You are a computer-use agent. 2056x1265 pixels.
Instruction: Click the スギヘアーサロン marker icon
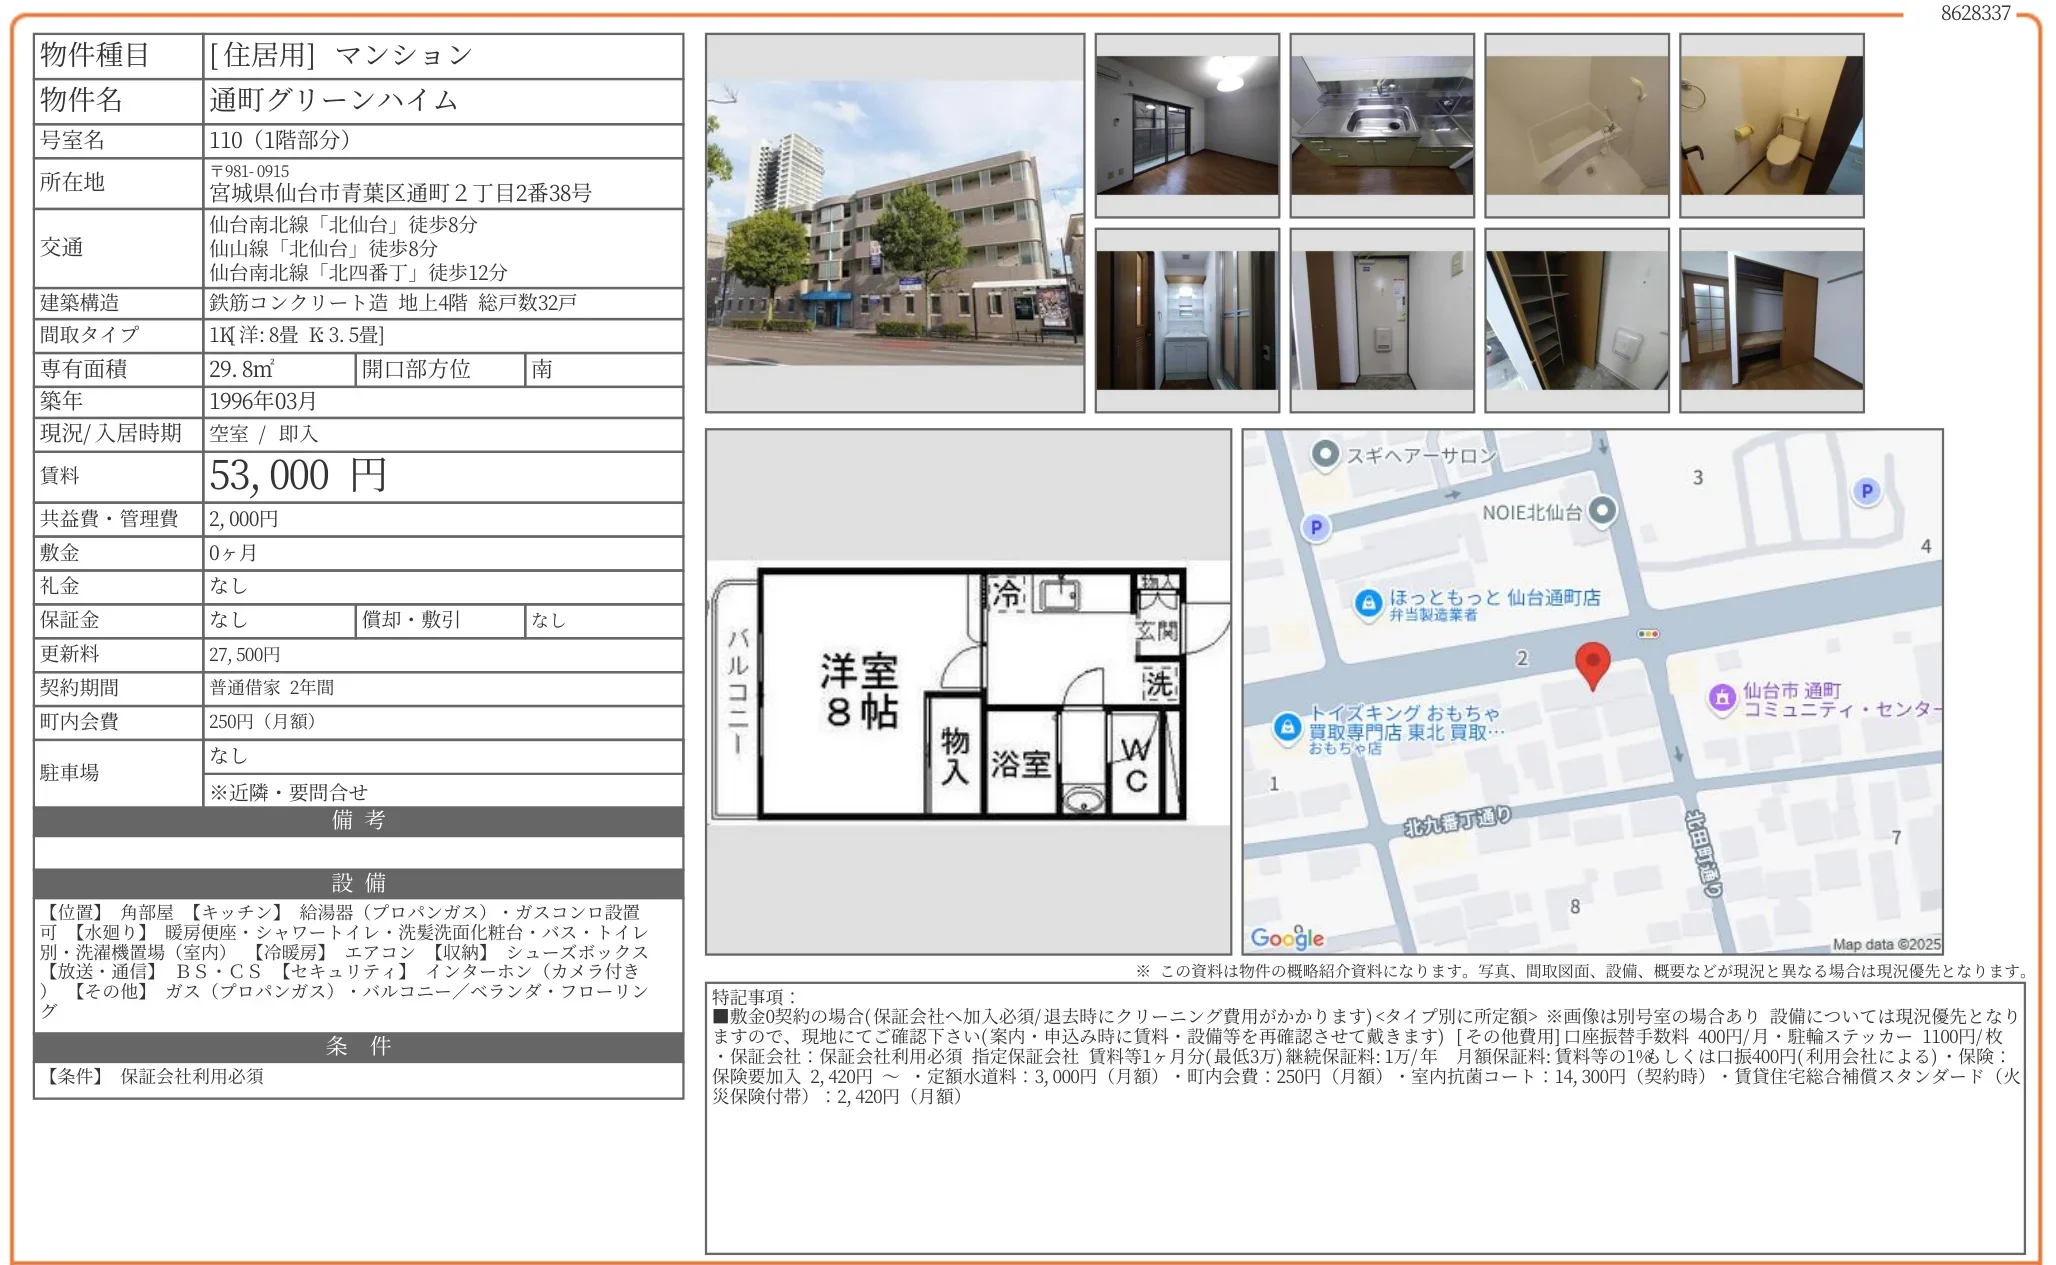[1324, 454]
